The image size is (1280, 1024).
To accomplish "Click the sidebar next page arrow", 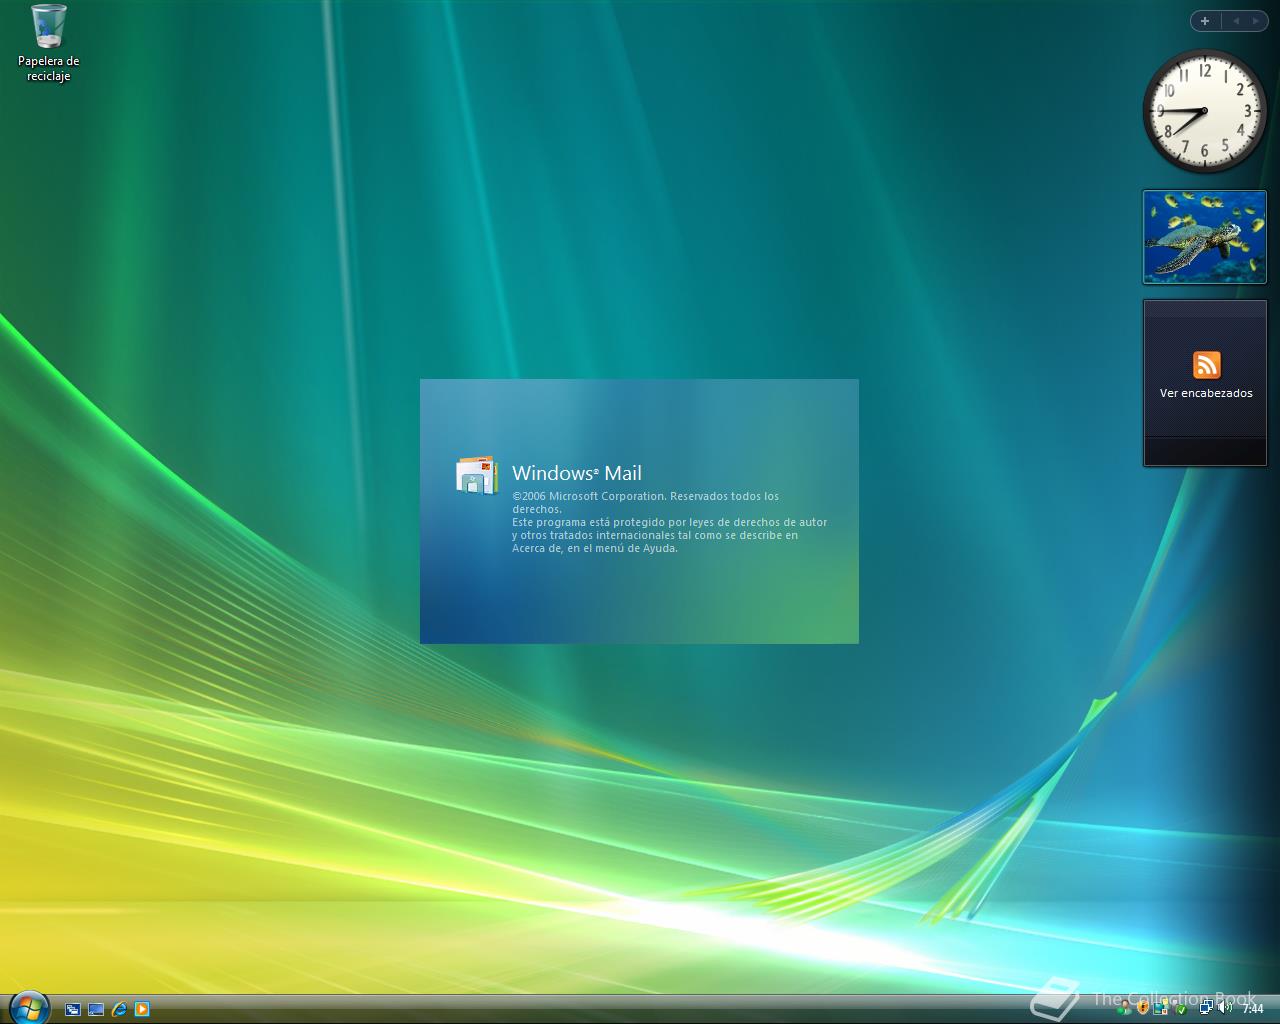I will [x=1256, y=20].
